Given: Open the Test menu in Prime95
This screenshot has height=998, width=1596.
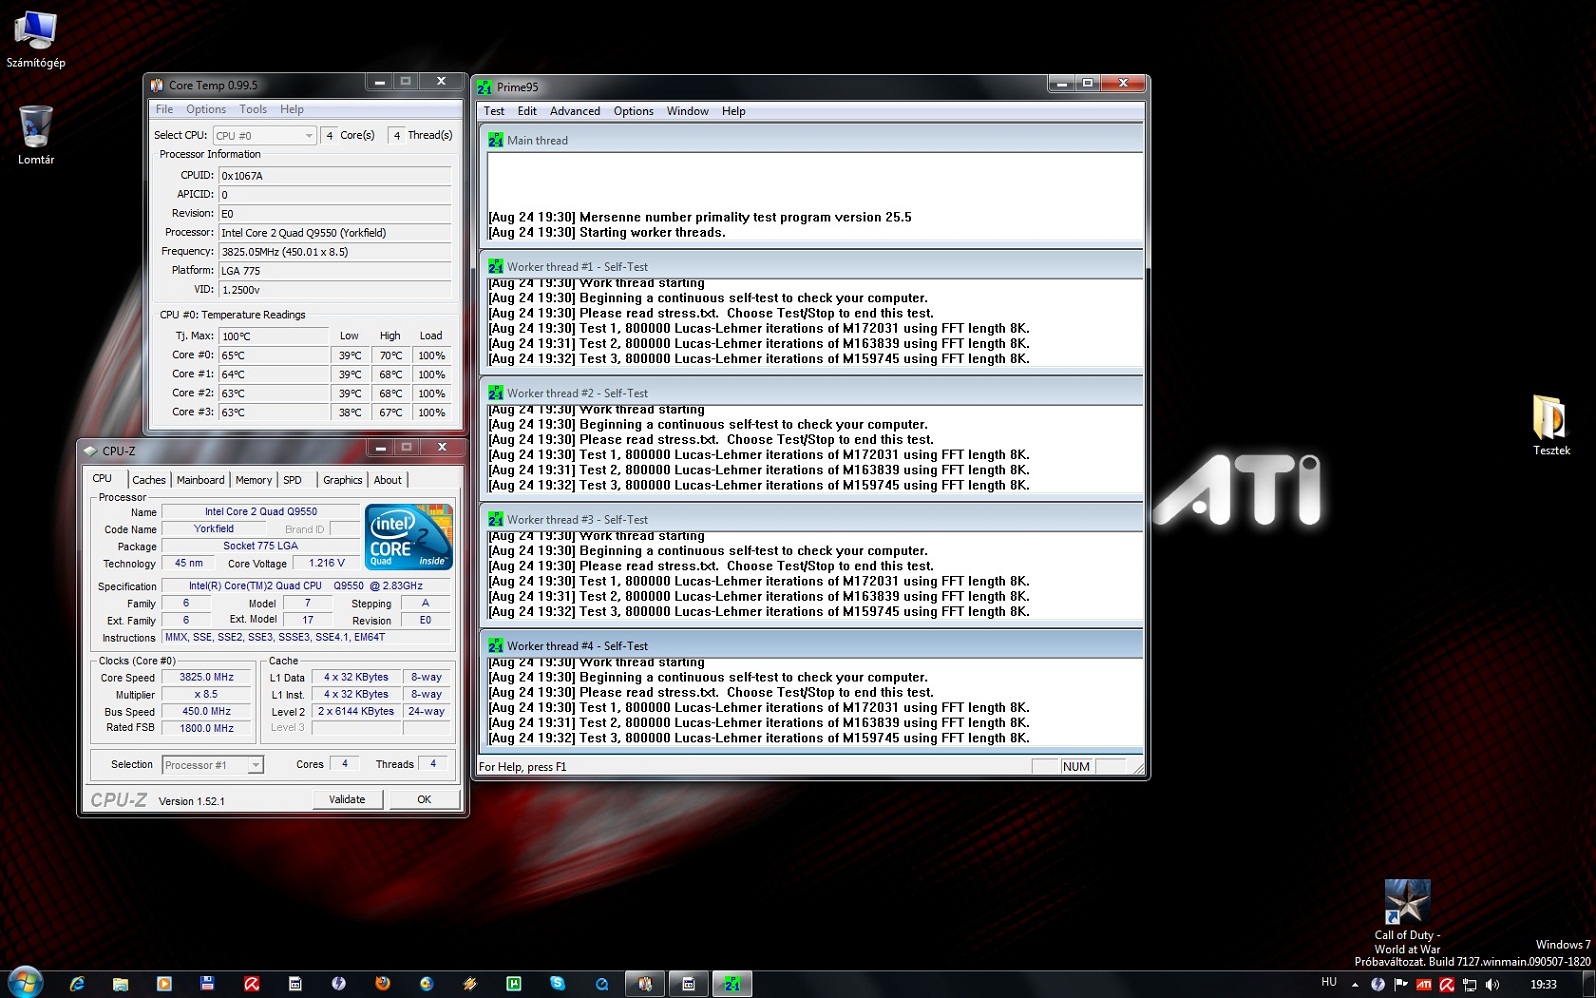Looking at the screenshot, I should tap(494, 111).
